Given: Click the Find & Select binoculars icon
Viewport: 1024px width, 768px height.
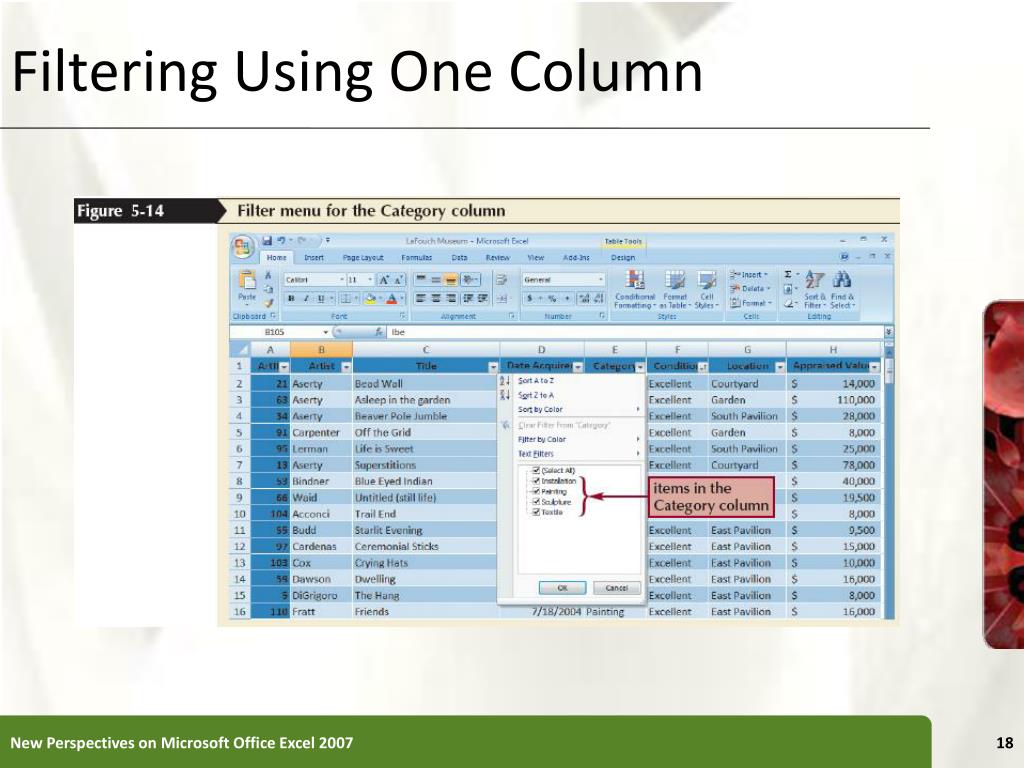Looking at the screenshot, I should click(x=842, y=289).
